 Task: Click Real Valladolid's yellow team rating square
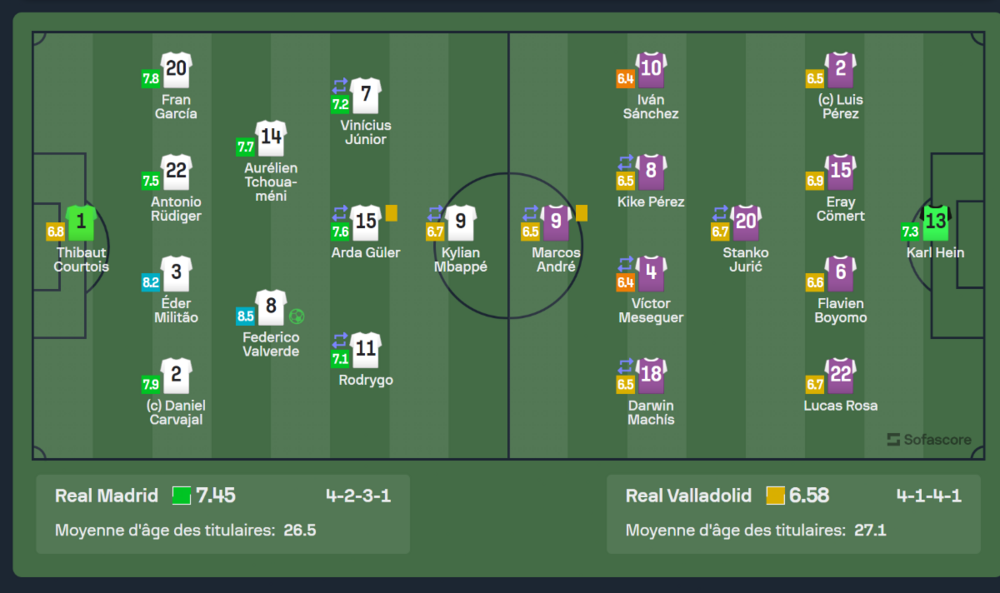click(x=775, y=495)
